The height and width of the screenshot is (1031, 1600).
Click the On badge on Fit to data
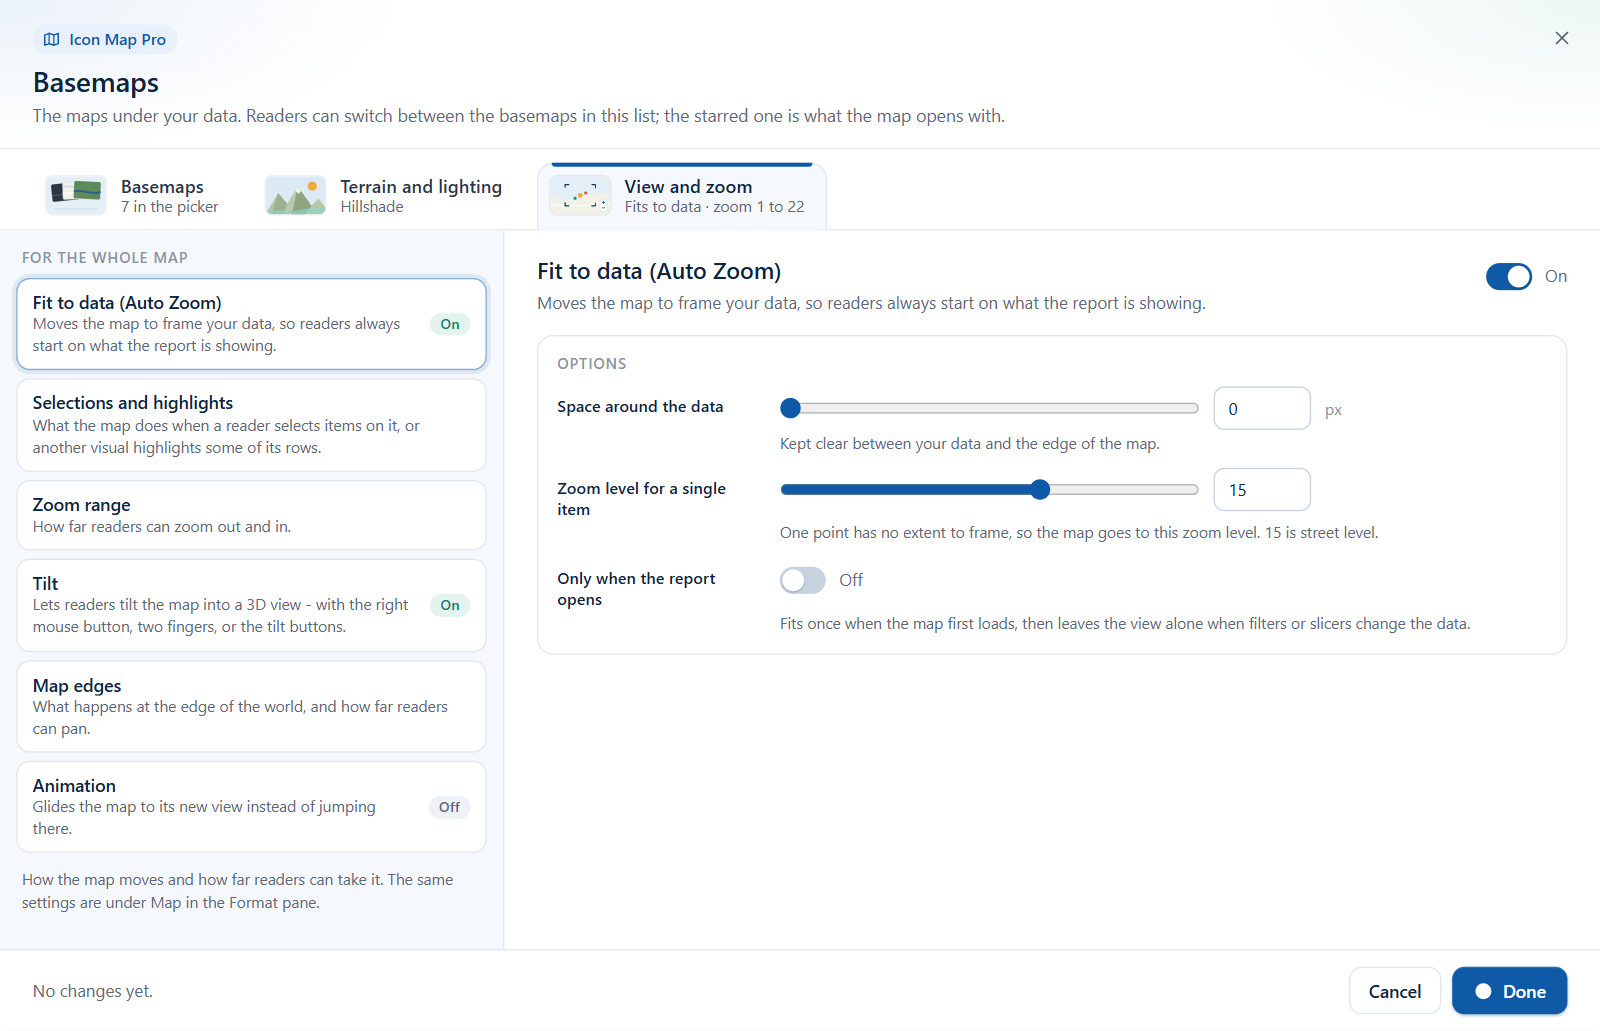pos(450,324)
